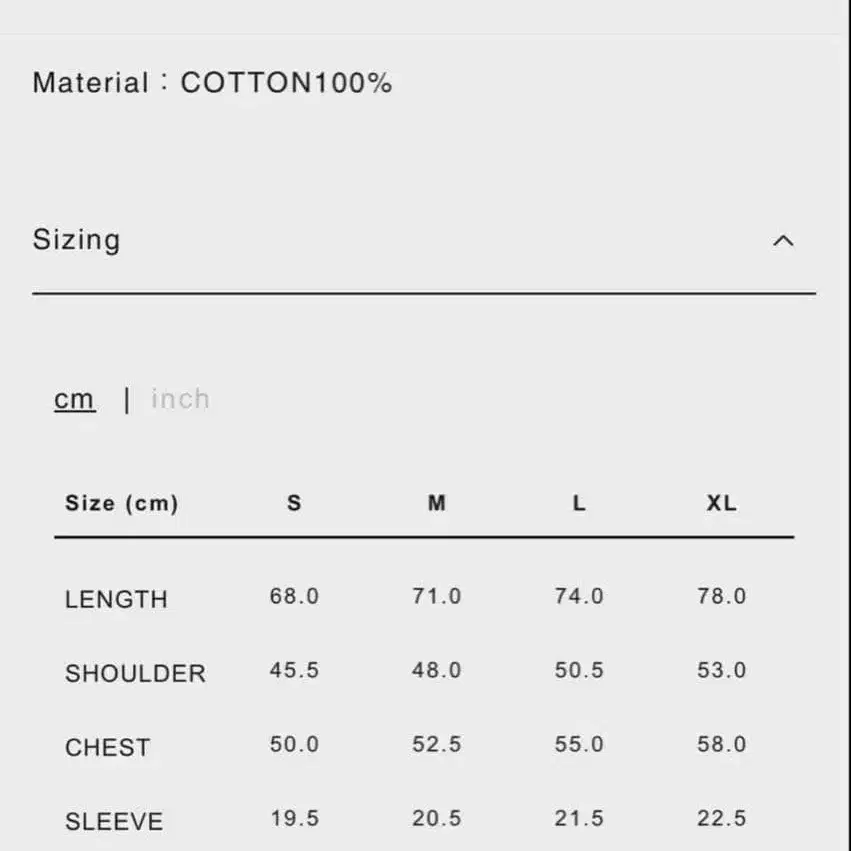Click the 19.5 sleeve value for S

[x=294, y=818]
